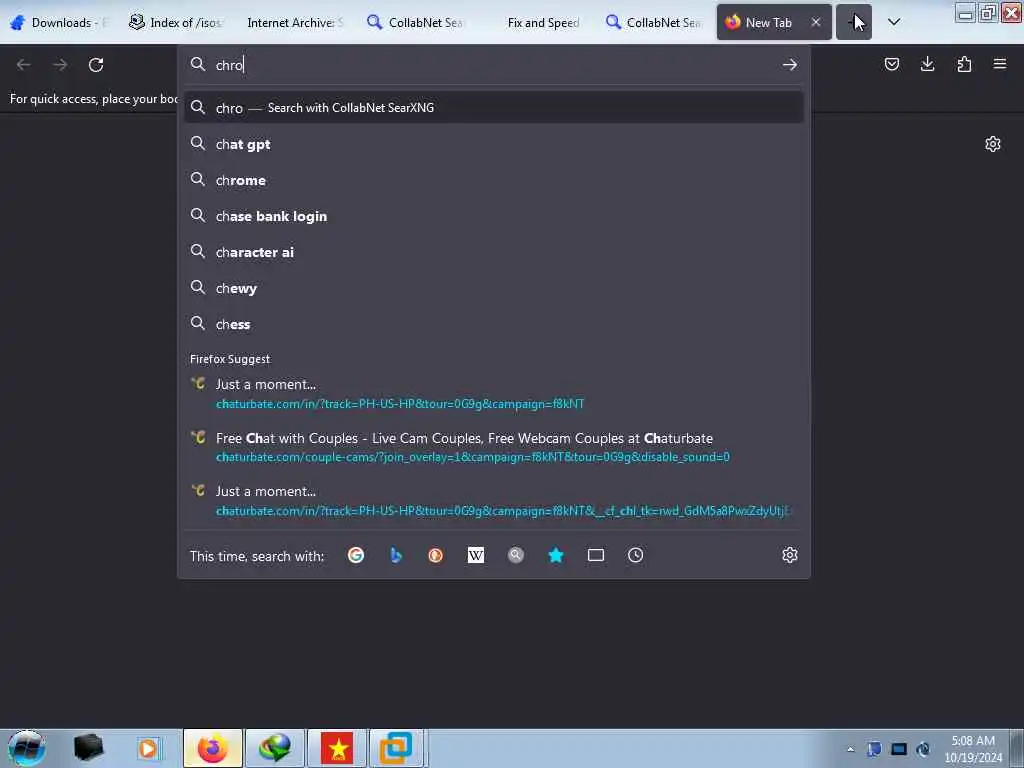Open media player taskbar icon
The height and width of the screenshot is (768, 1024).
(148, 748)
